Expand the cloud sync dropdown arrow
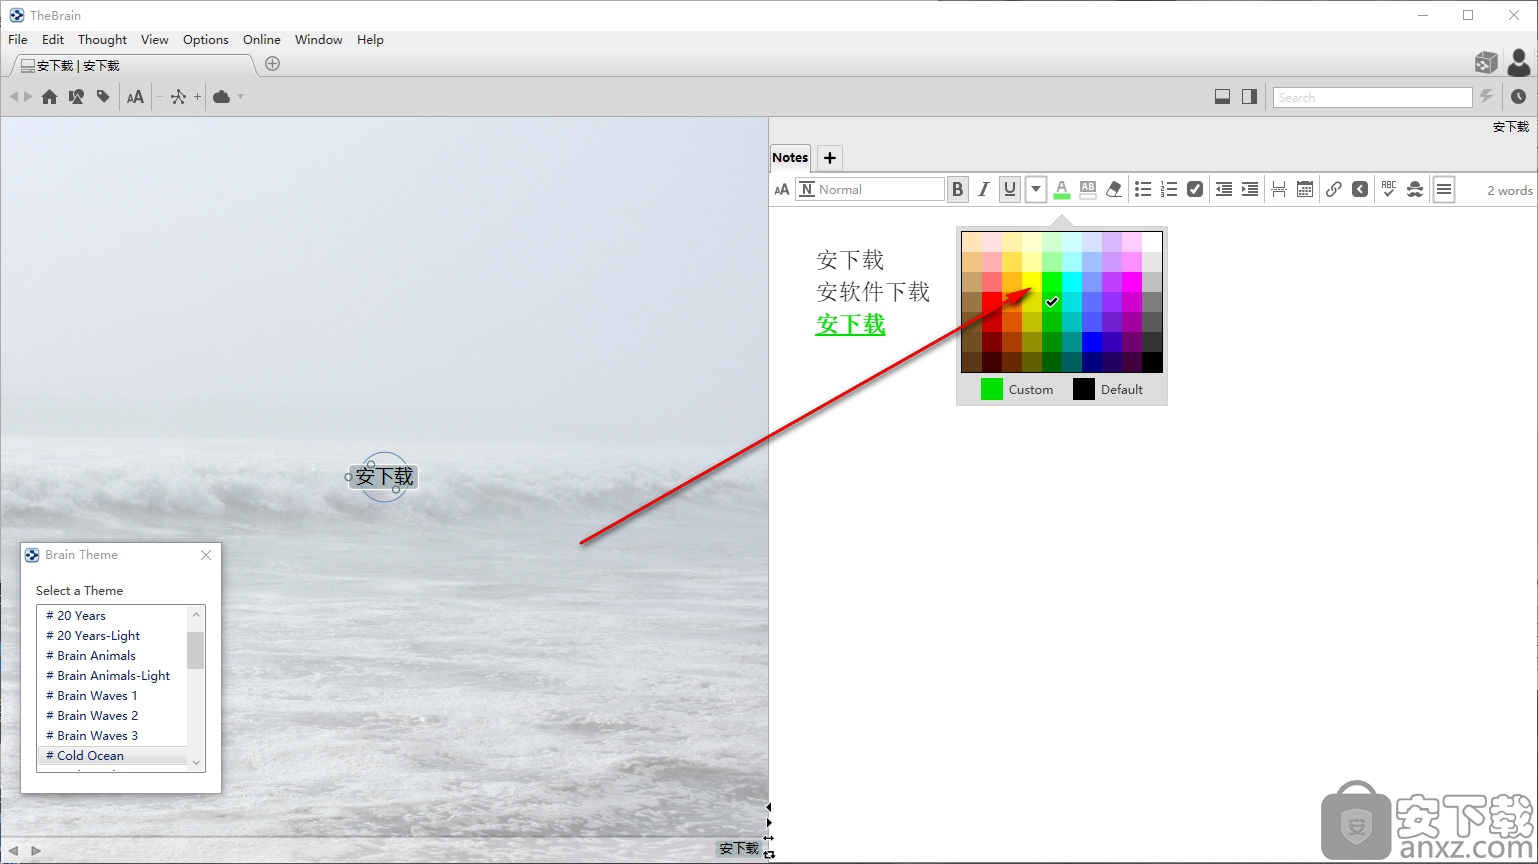The image size is (1538, 864). pyautogui.click(x=240, y=97)
